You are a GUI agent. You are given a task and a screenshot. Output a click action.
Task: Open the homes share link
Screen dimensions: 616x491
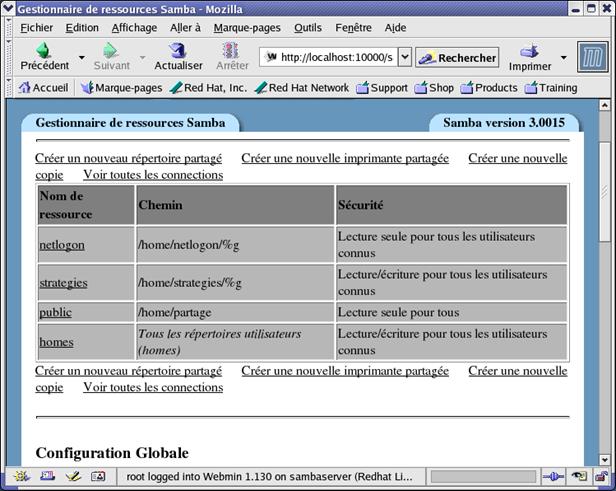pos(56,342)
